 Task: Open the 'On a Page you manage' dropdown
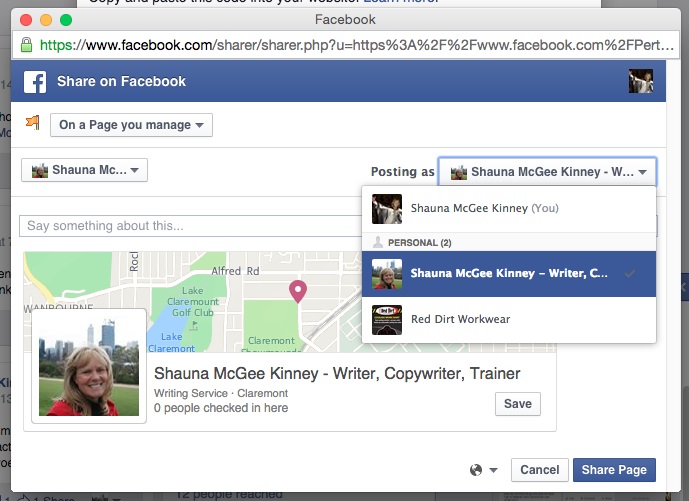[131, 125]
